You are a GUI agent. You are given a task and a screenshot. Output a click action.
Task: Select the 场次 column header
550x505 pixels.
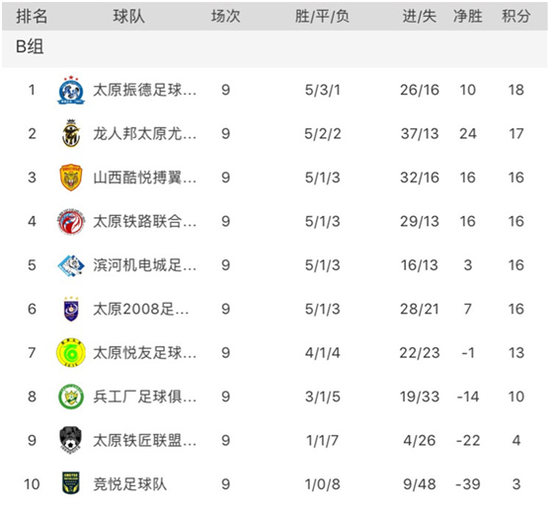tap(226, 16)
